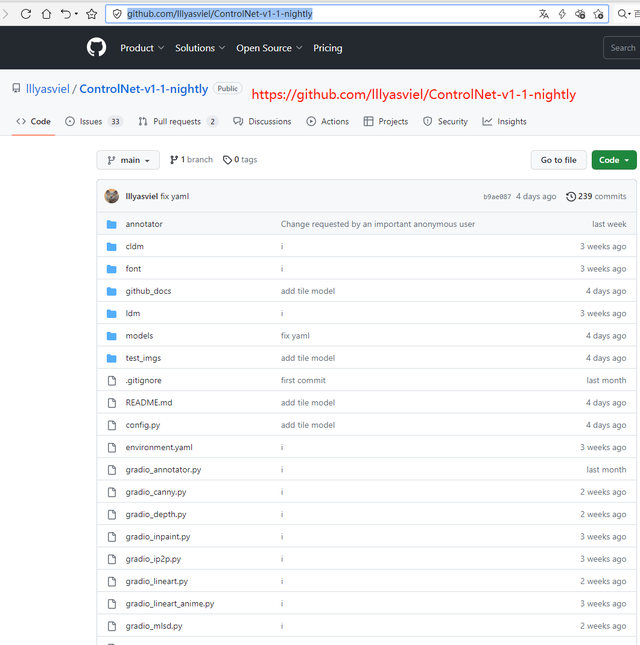The width and height of the screenshot is (640, 645).
Task: Click the lightning bolt icon in the address bar
Action: (x=562, y=14)
